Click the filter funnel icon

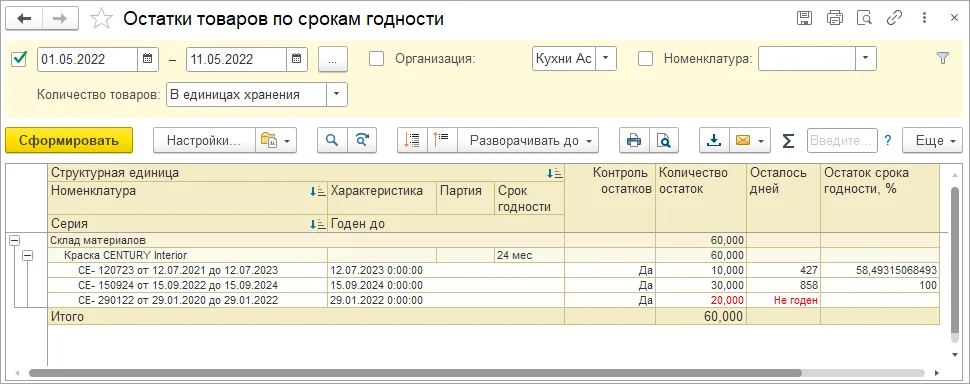942,58
